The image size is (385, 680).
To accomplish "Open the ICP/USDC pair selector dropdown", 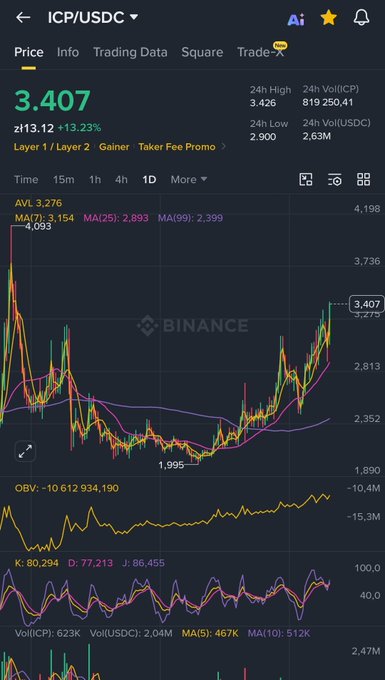I will (x=93, y=17).
